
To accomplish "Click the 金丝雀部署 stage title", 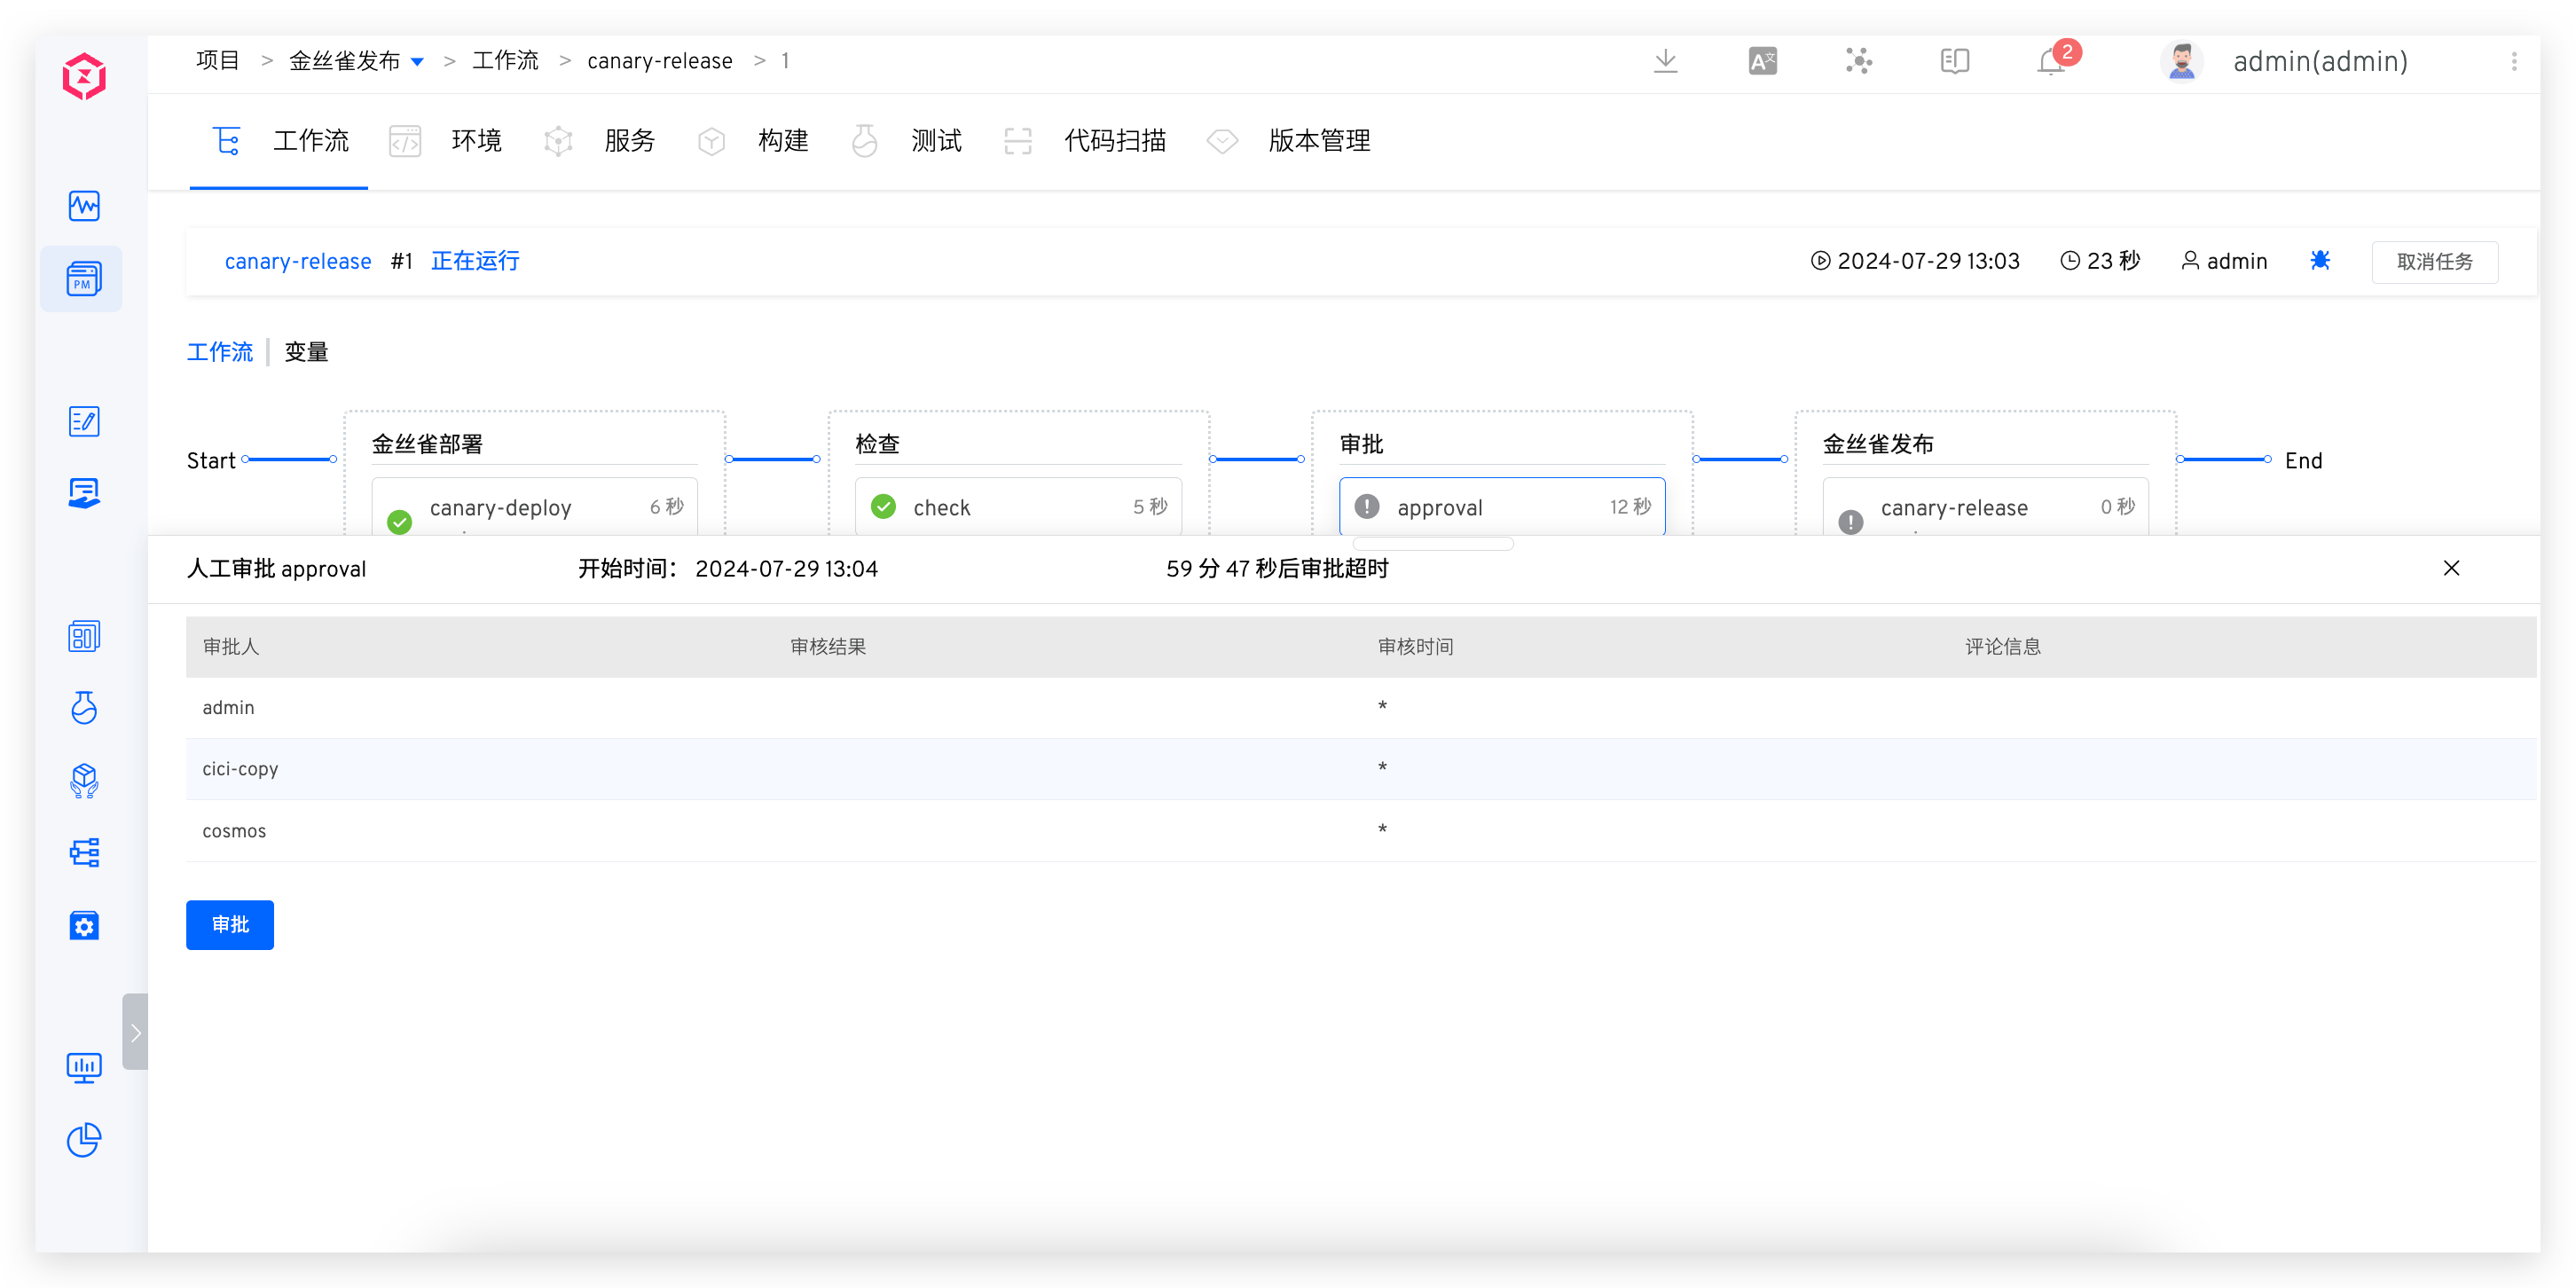I will coord(427,444).
